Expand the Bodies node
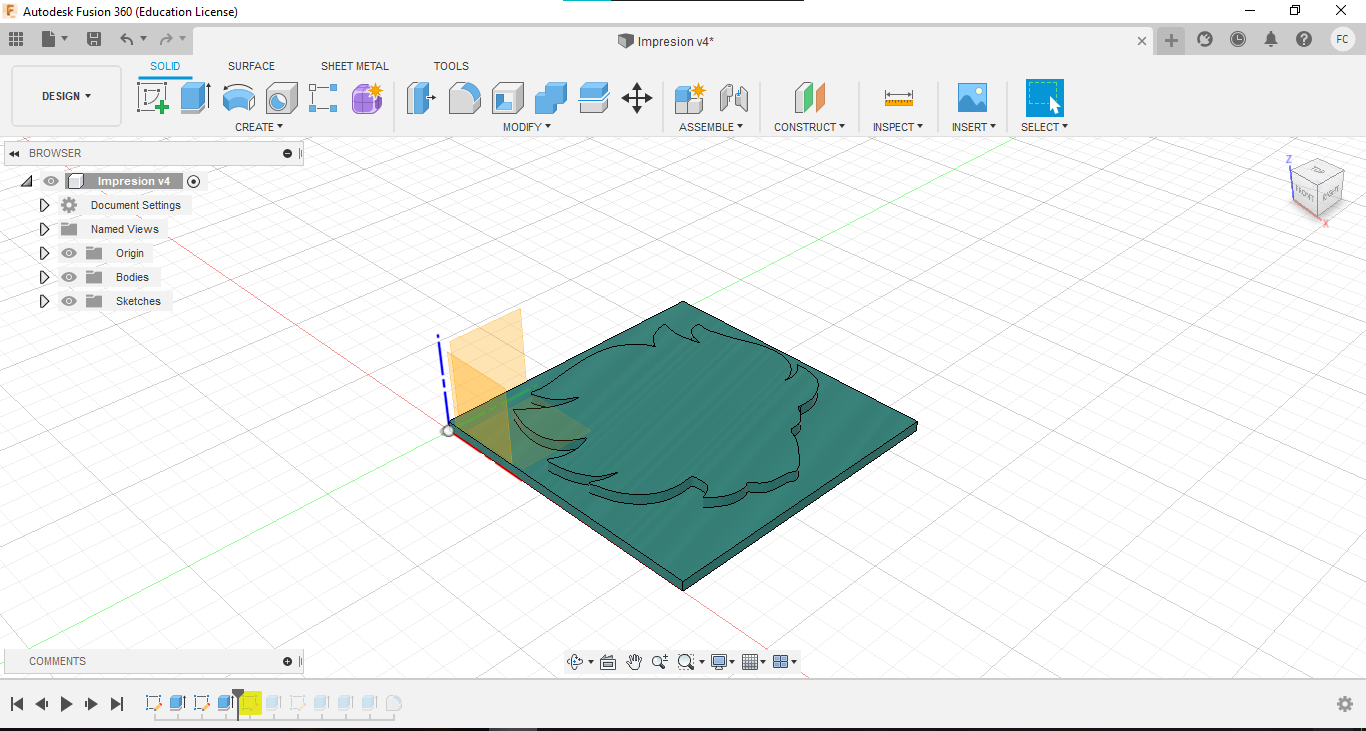Viewport: 1366px width, 731px height. pos(44,277)
